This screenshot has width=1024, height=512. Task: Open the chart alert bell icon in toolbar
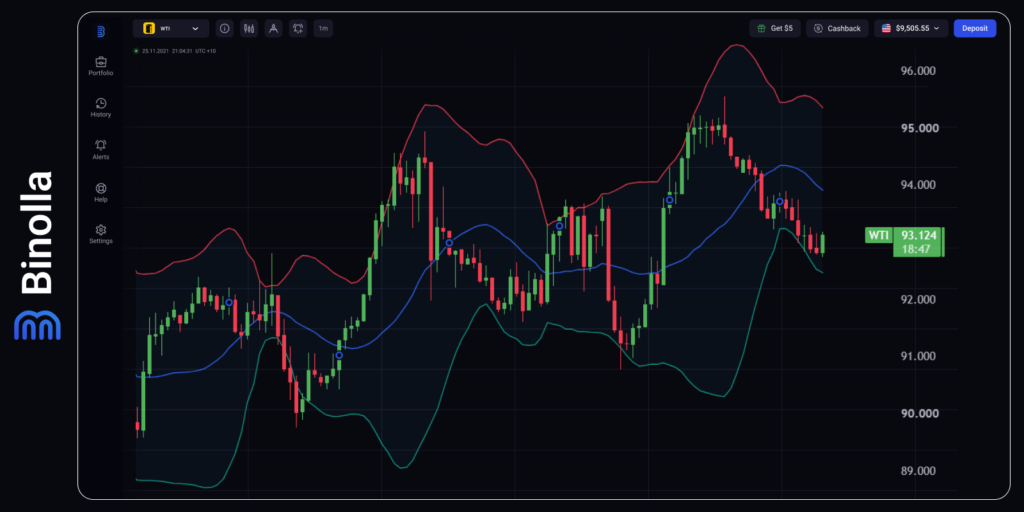click(x=298, y=29)
